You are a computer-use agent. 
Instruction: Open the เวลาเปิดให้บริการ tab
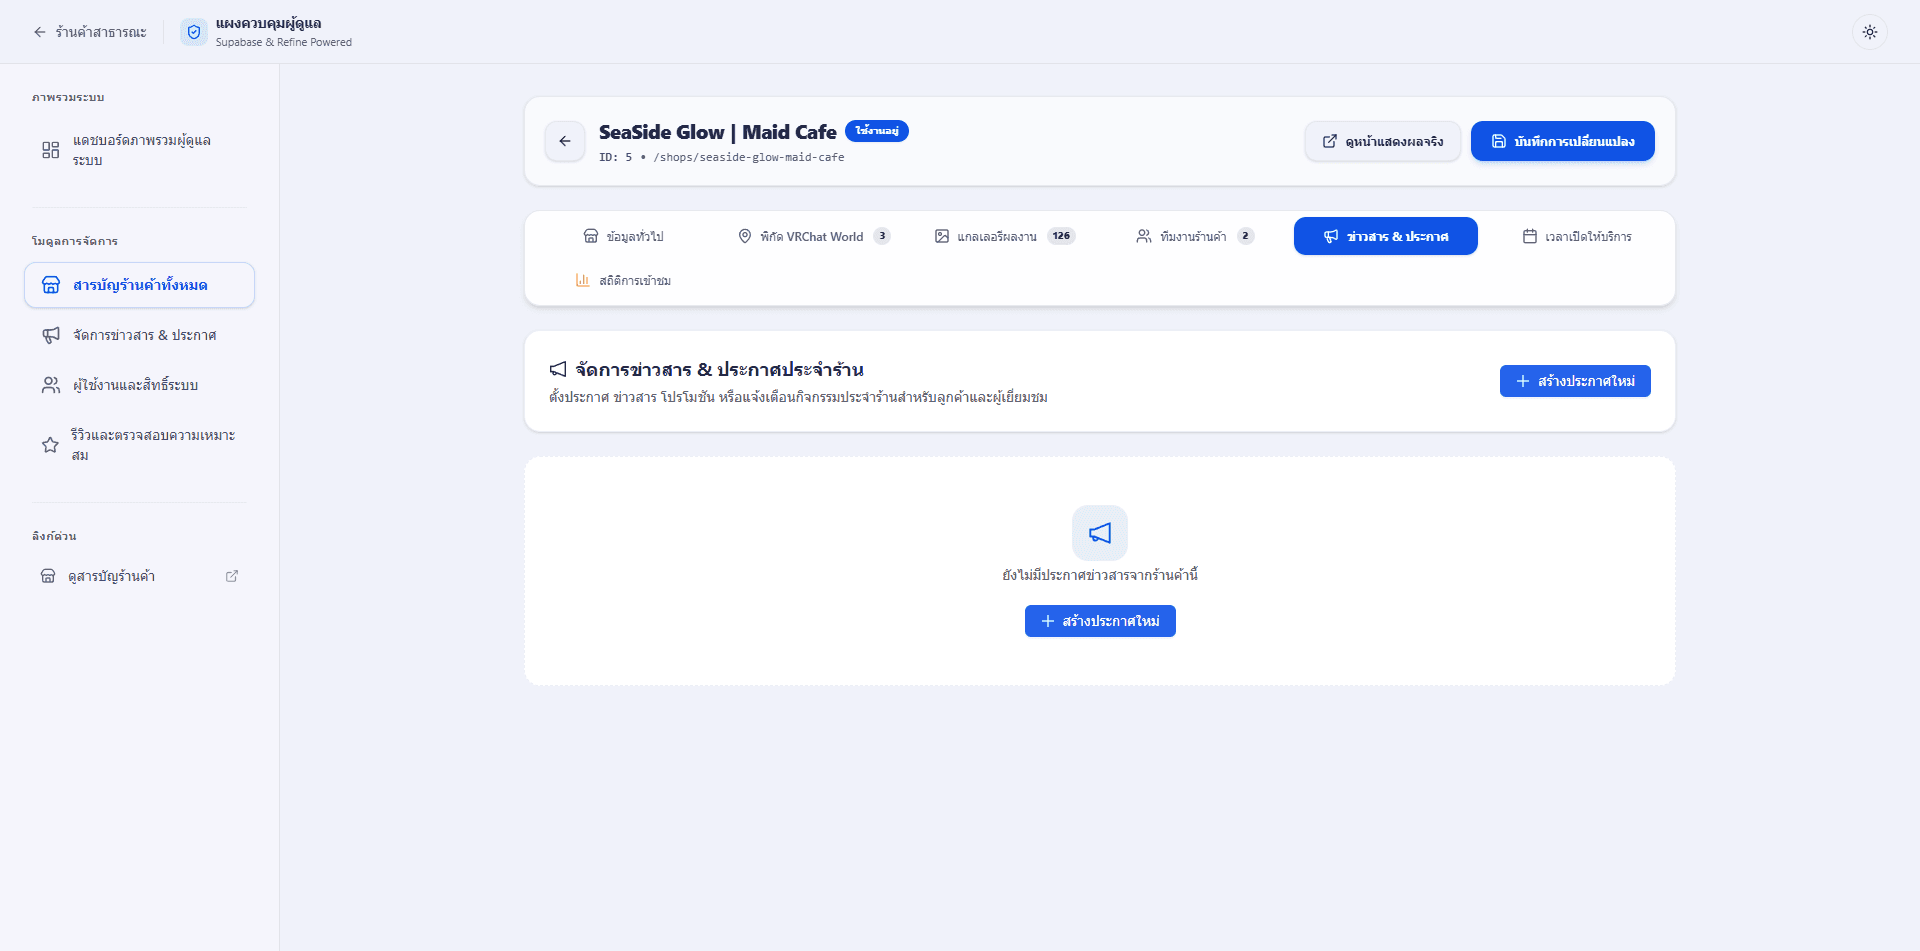point(1576,236)
